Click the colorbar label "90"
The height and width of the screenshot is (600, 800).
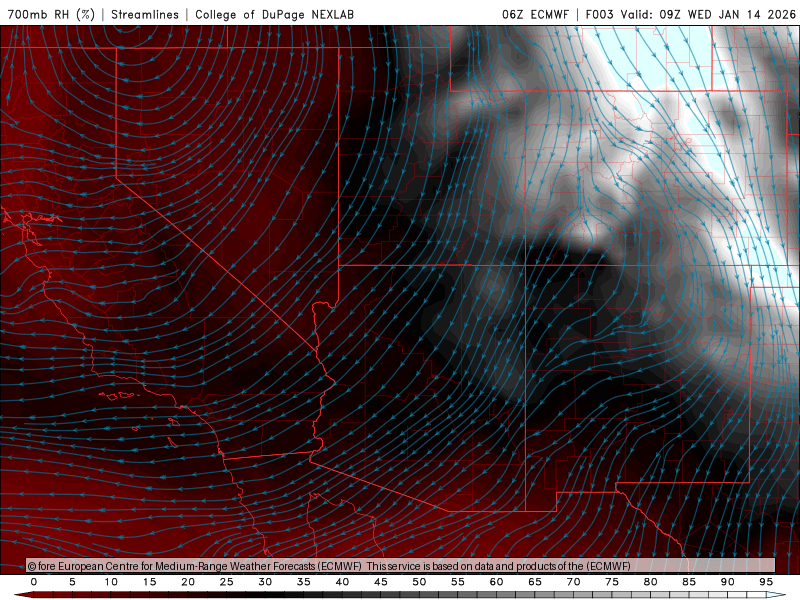click(x=727, y=582)
